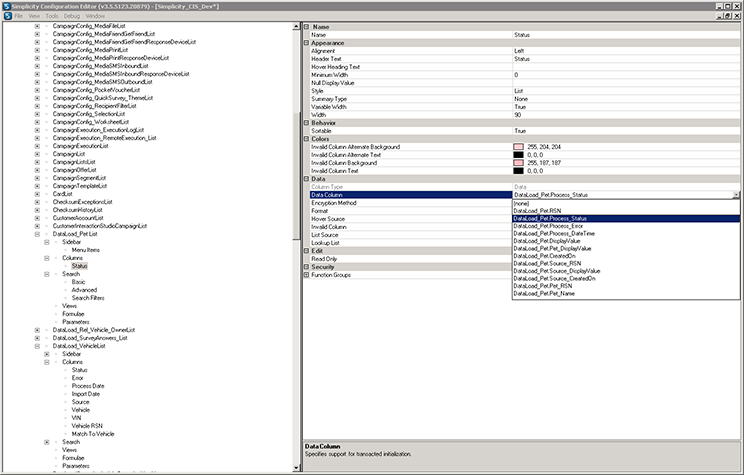Collapse the Columns node under DataLoad_Pet List

(x=46, y=258)
